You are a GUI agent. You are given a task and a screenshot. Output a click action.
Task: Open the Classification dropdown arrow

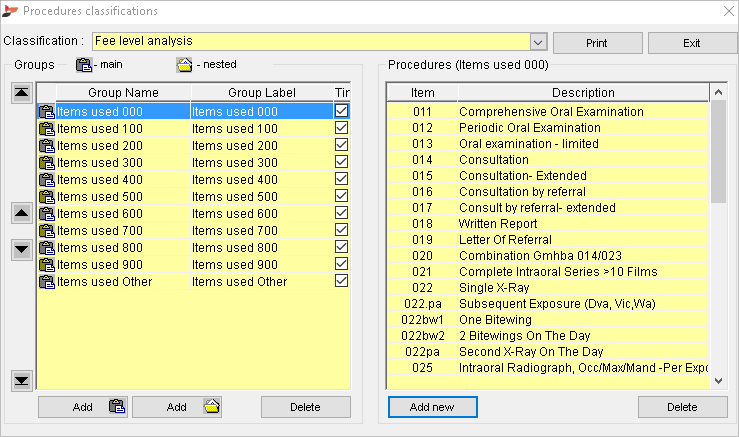coord(538,42)
